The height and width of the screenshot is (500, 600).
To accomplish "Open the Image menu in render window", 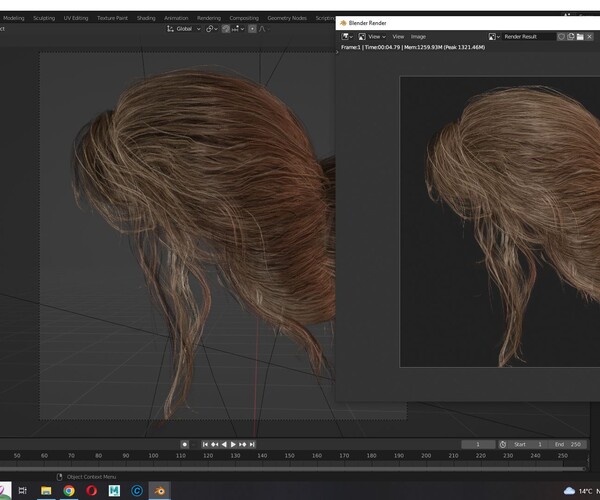I will pyautogui.click(x=418, y=37).
